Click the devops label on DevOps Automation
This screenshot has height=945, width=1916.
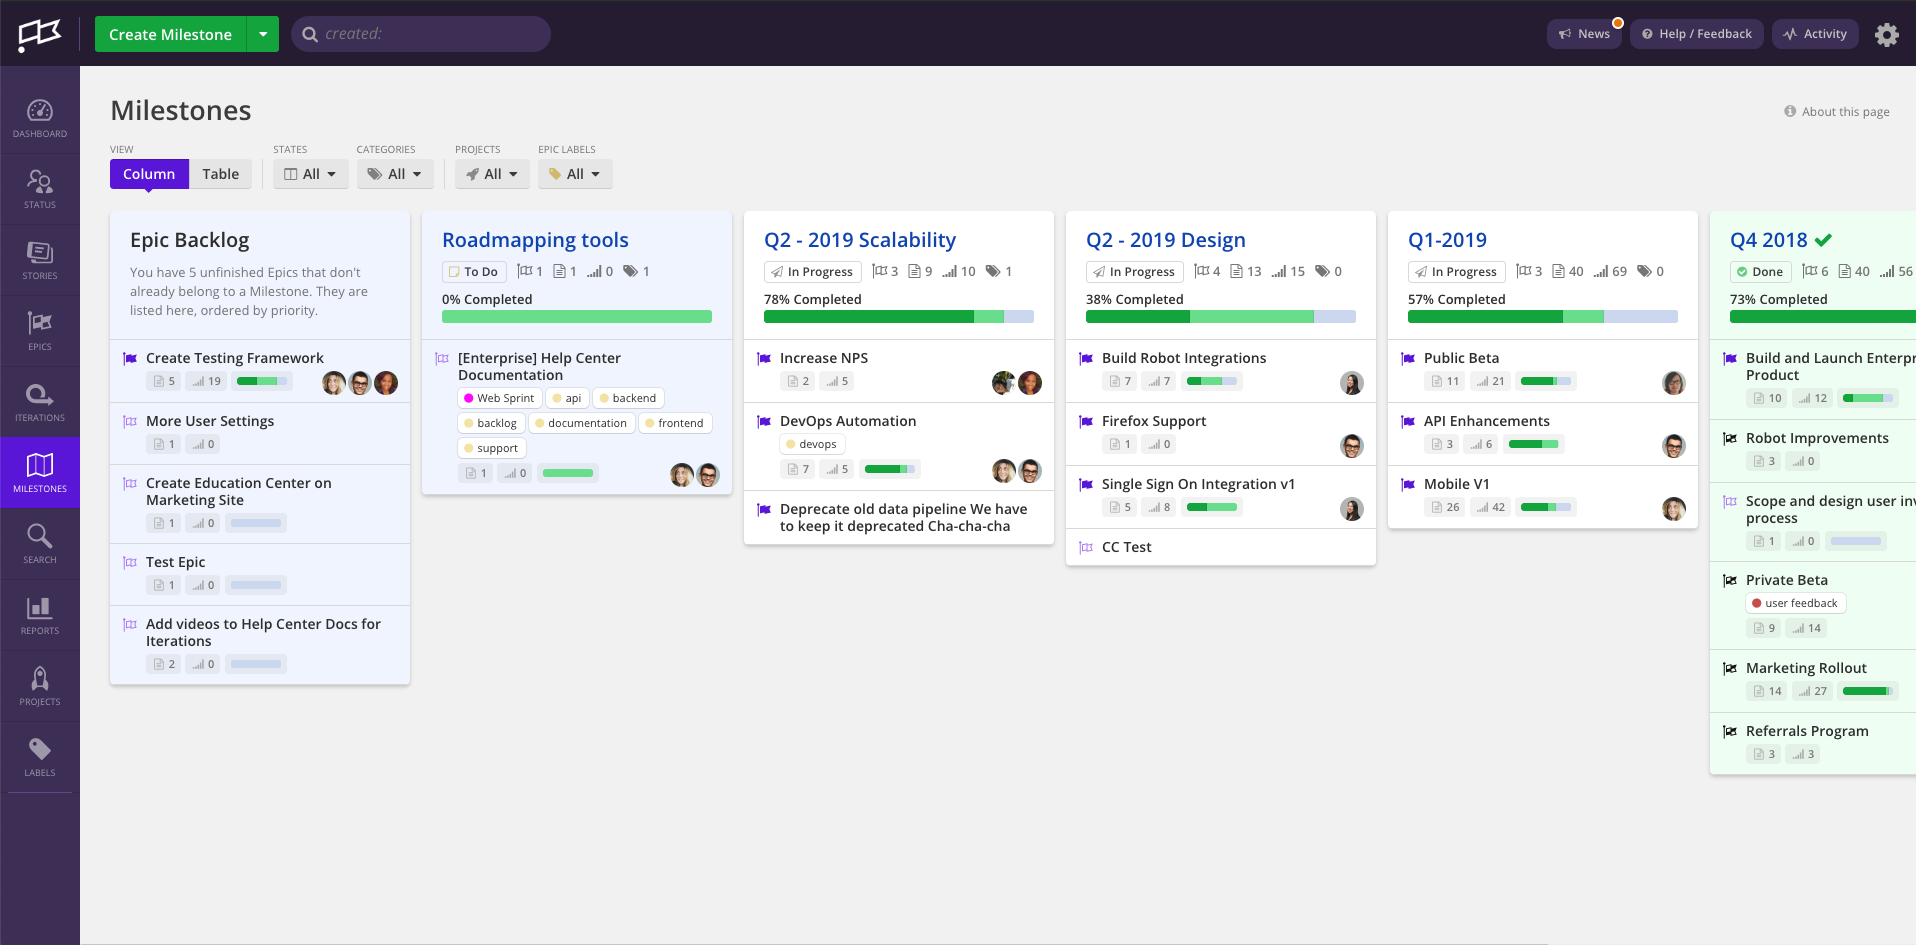coord(812,444)
